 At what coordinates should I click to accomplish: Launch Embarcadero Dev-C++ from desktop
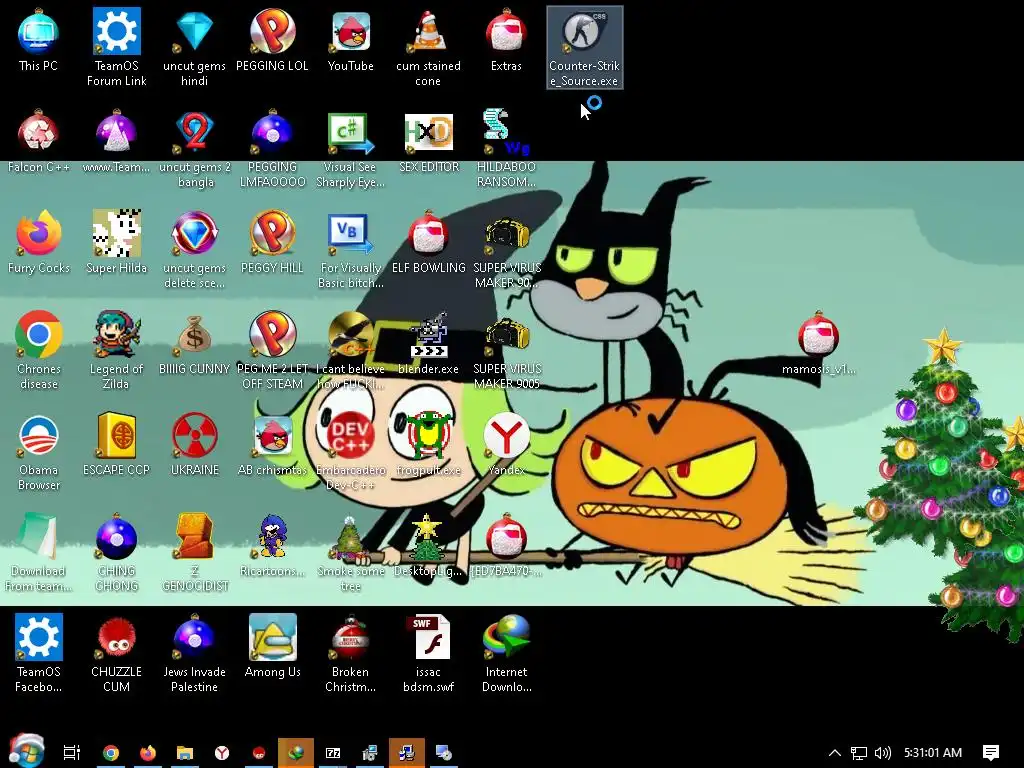[351, 452]
